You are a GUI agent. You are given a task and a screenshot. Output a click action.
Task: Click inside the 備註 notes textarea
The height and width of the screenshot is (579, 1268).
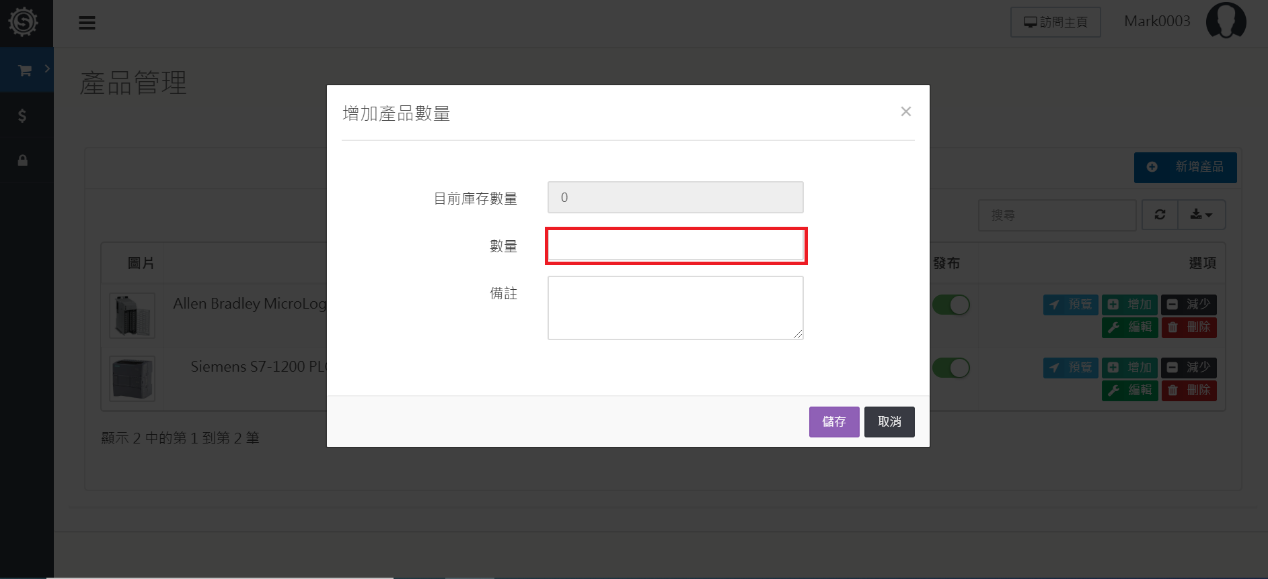click(675, 308)
